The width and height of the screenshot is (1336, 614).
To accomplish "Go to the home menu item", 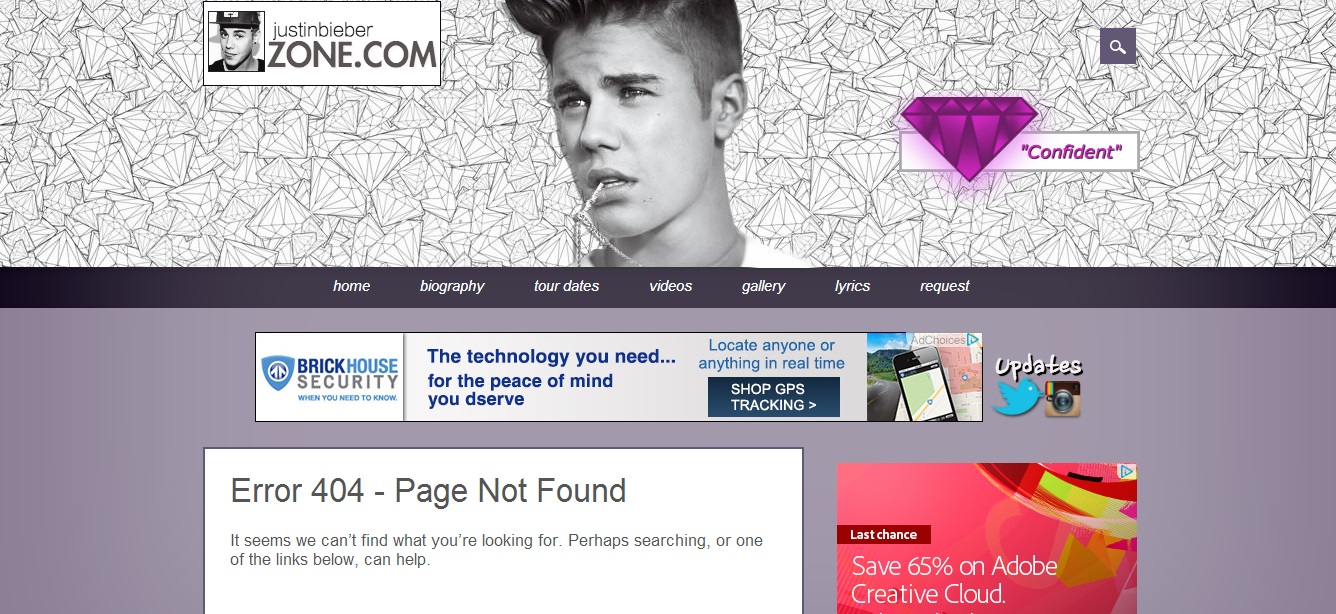I will 351,286.
